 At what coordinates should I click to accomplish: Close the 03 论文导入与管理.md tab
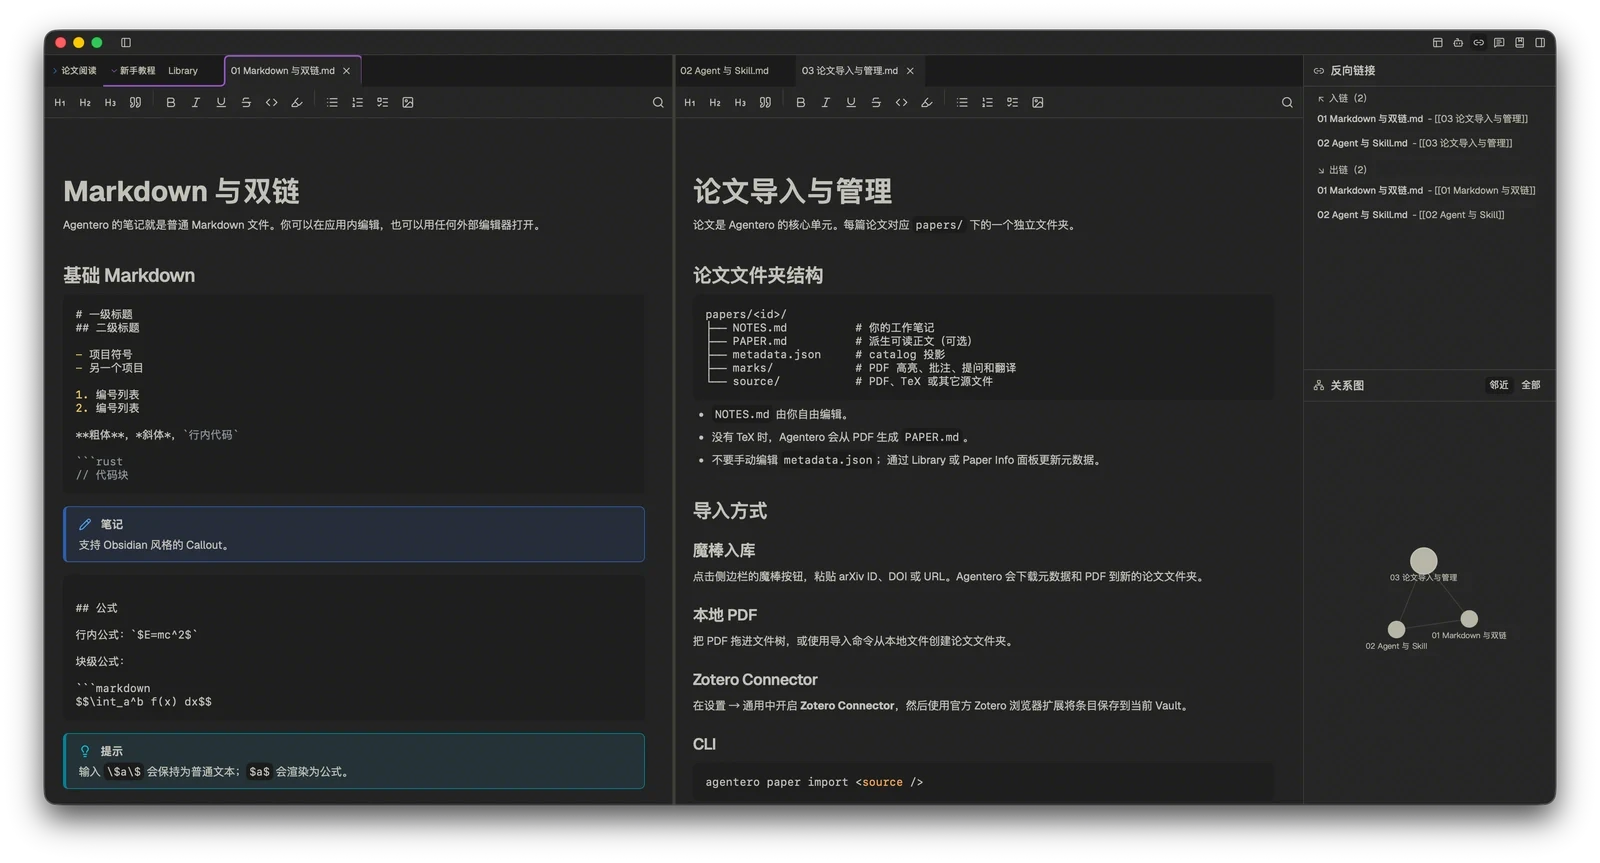coord(910,71)
